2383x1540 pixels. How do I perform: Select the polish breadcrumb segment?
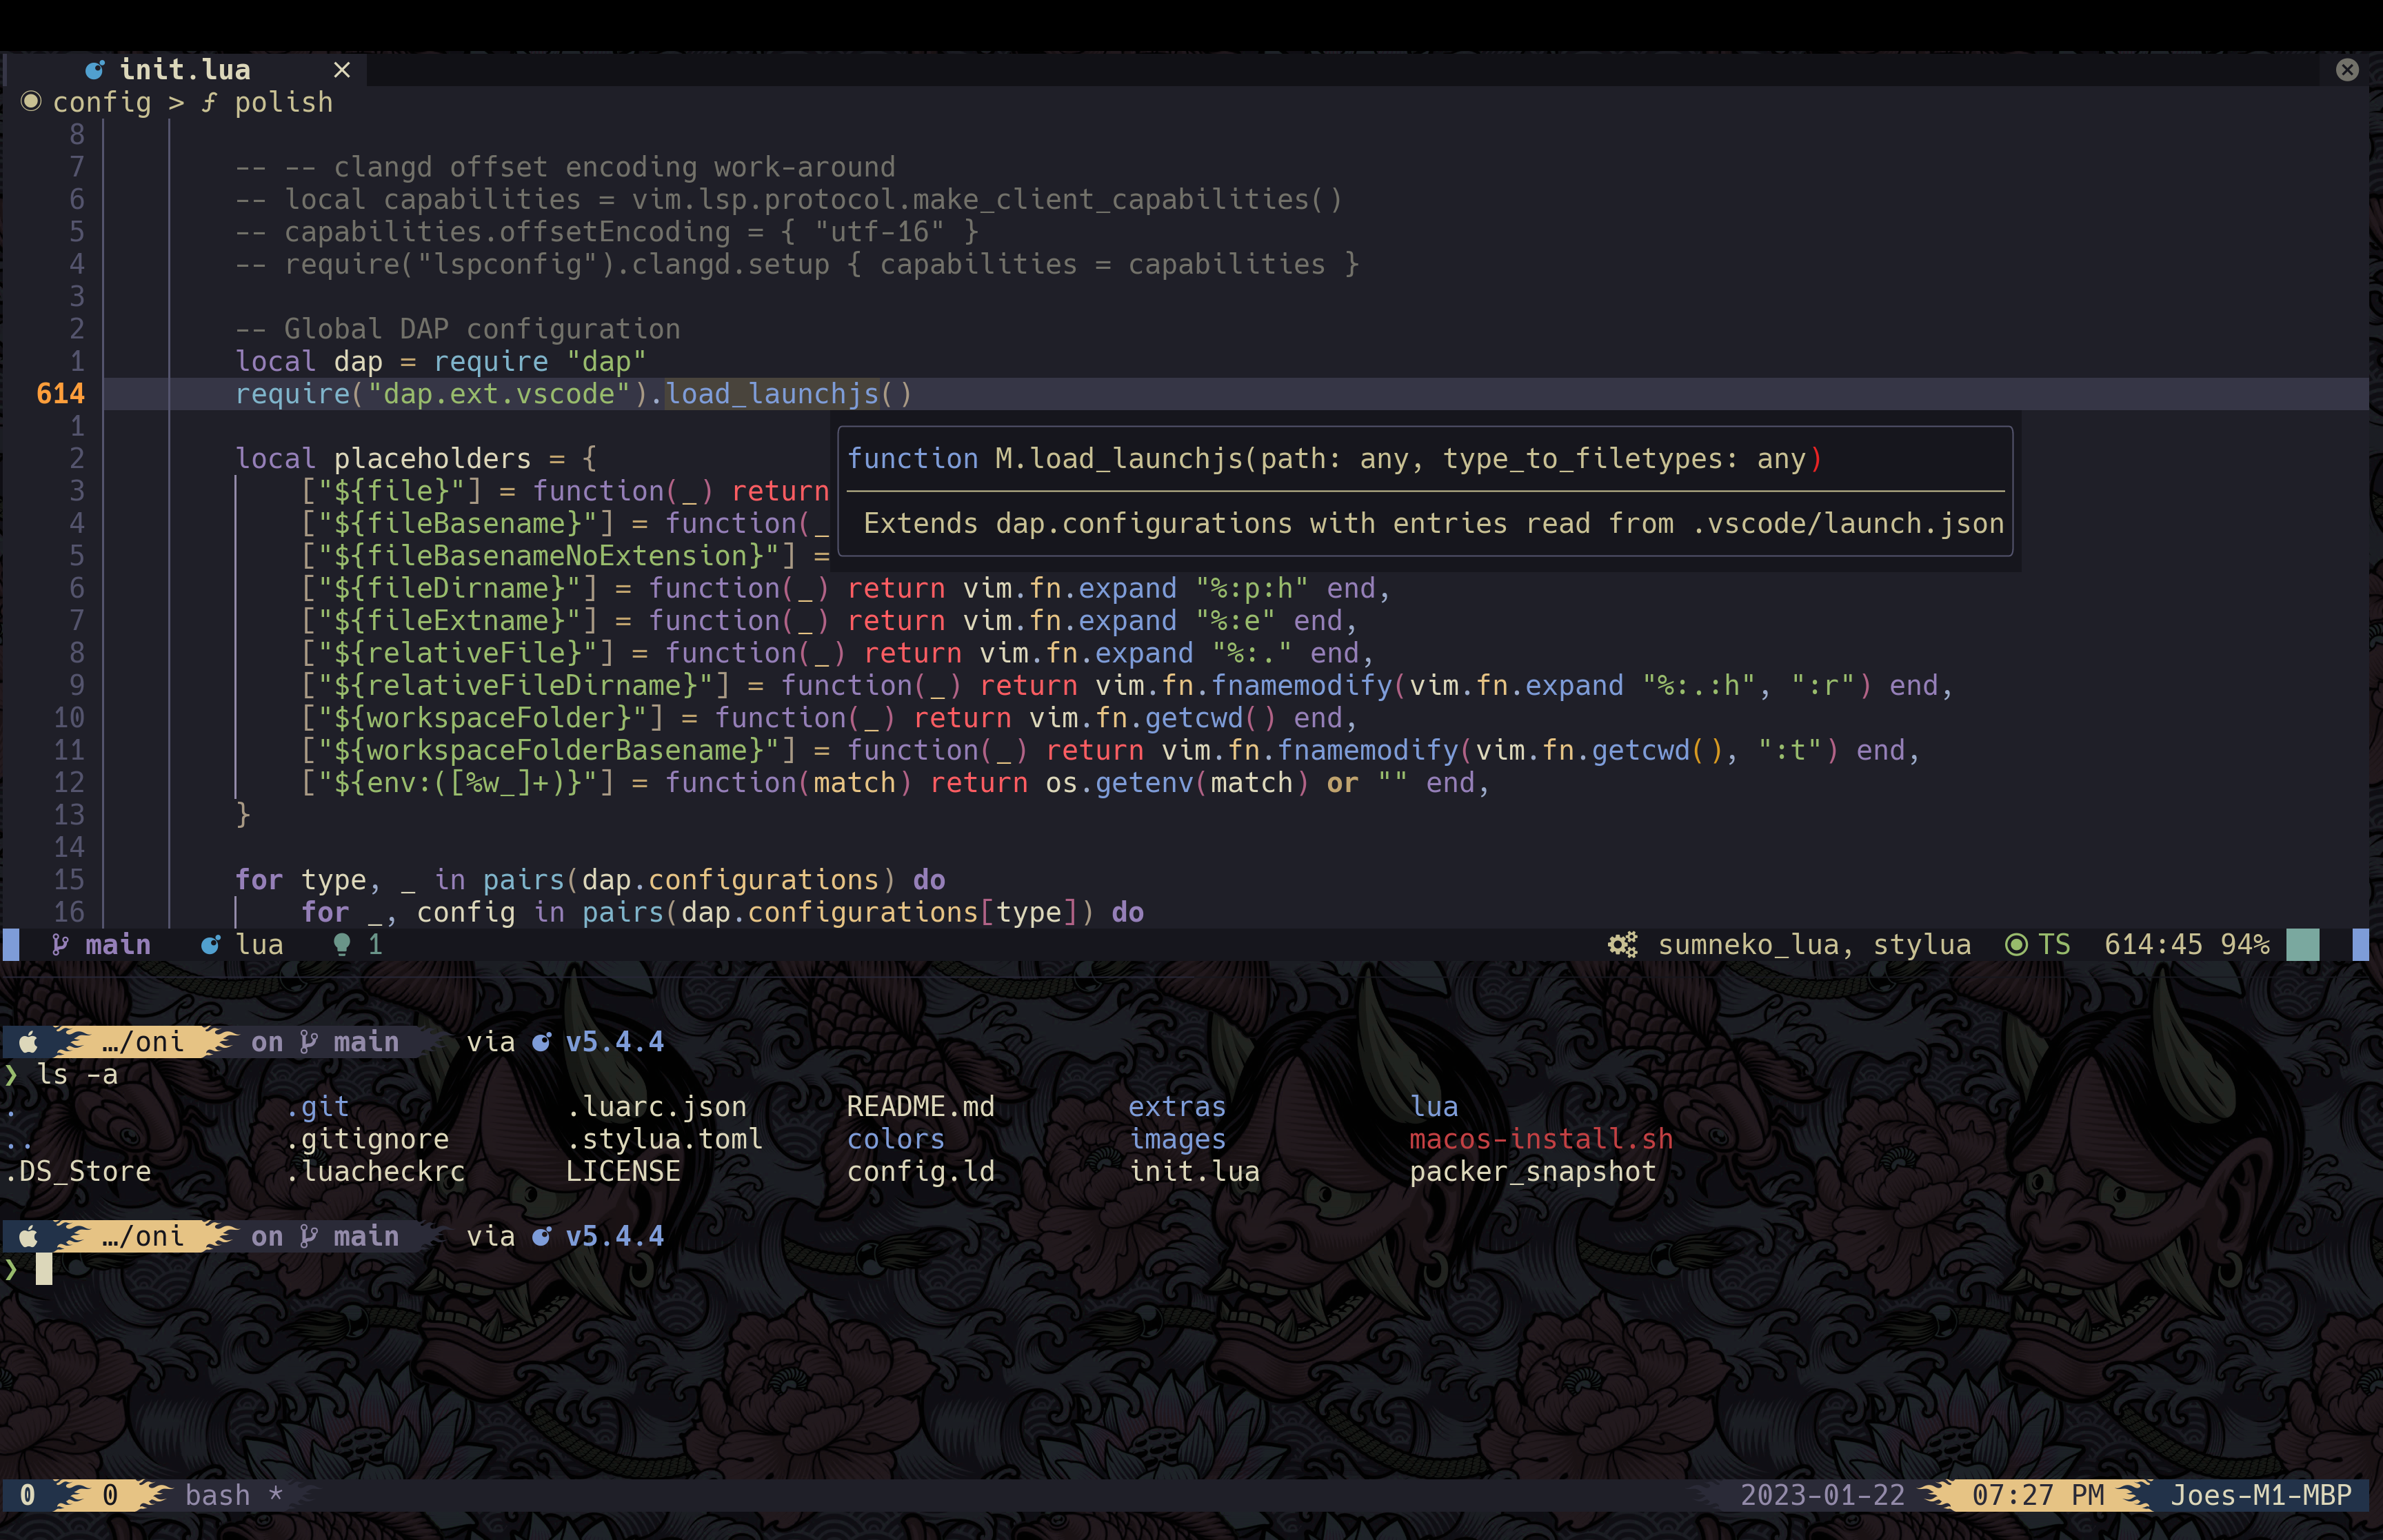tap(283, 102)
